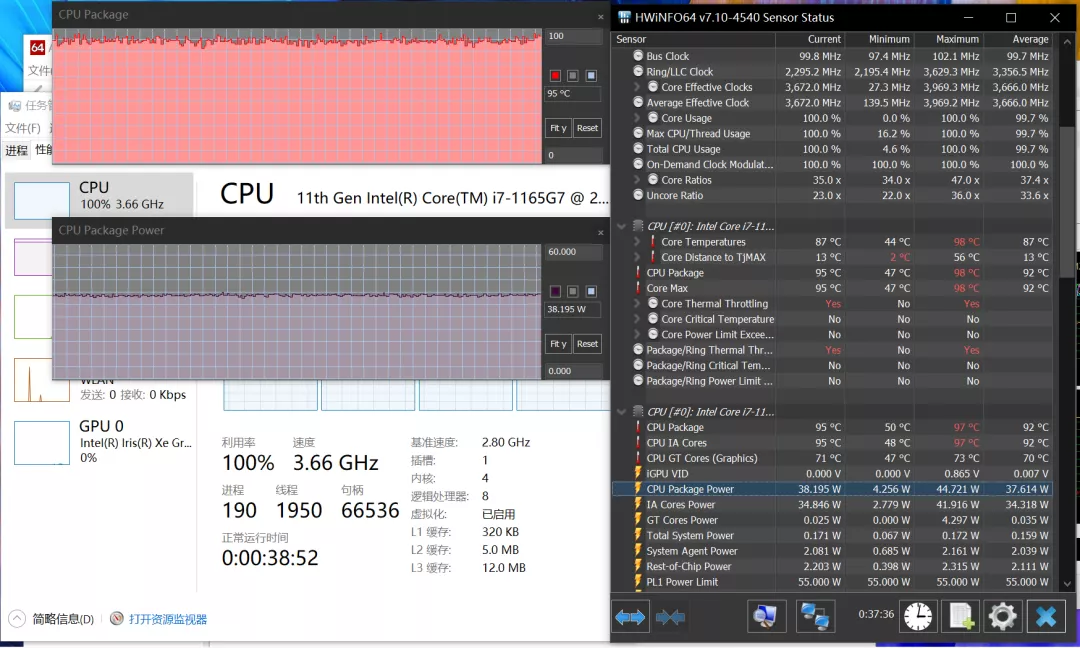Click Reset in CPU Package Power graph
1080x648 pixels.
588,344
